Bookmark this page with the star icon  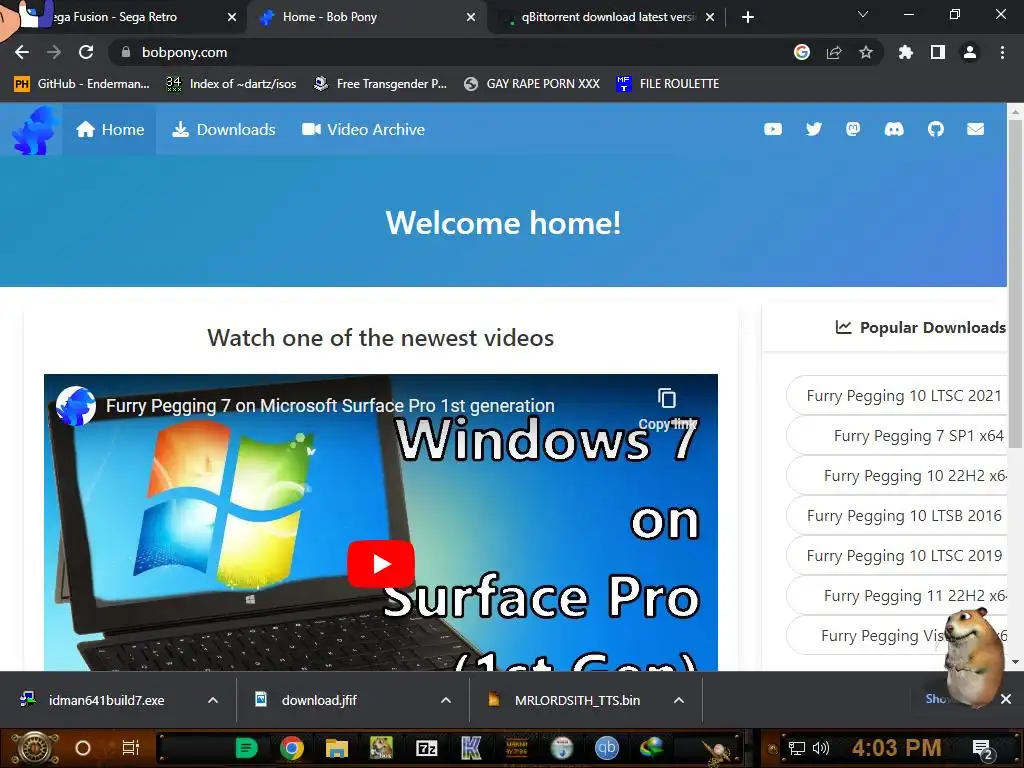pyautogui.click(x=866, y=52)
